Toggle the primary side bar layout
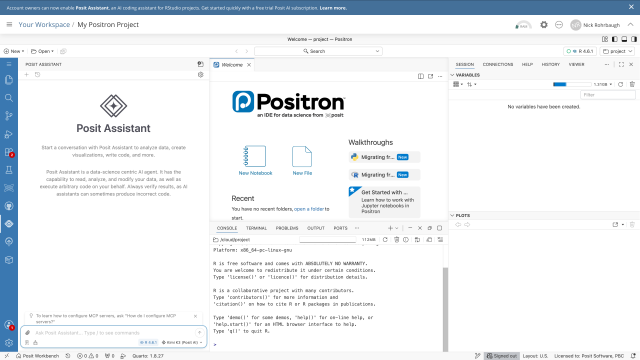This screenshot has height=360, width=640. [x=615, y=39]
